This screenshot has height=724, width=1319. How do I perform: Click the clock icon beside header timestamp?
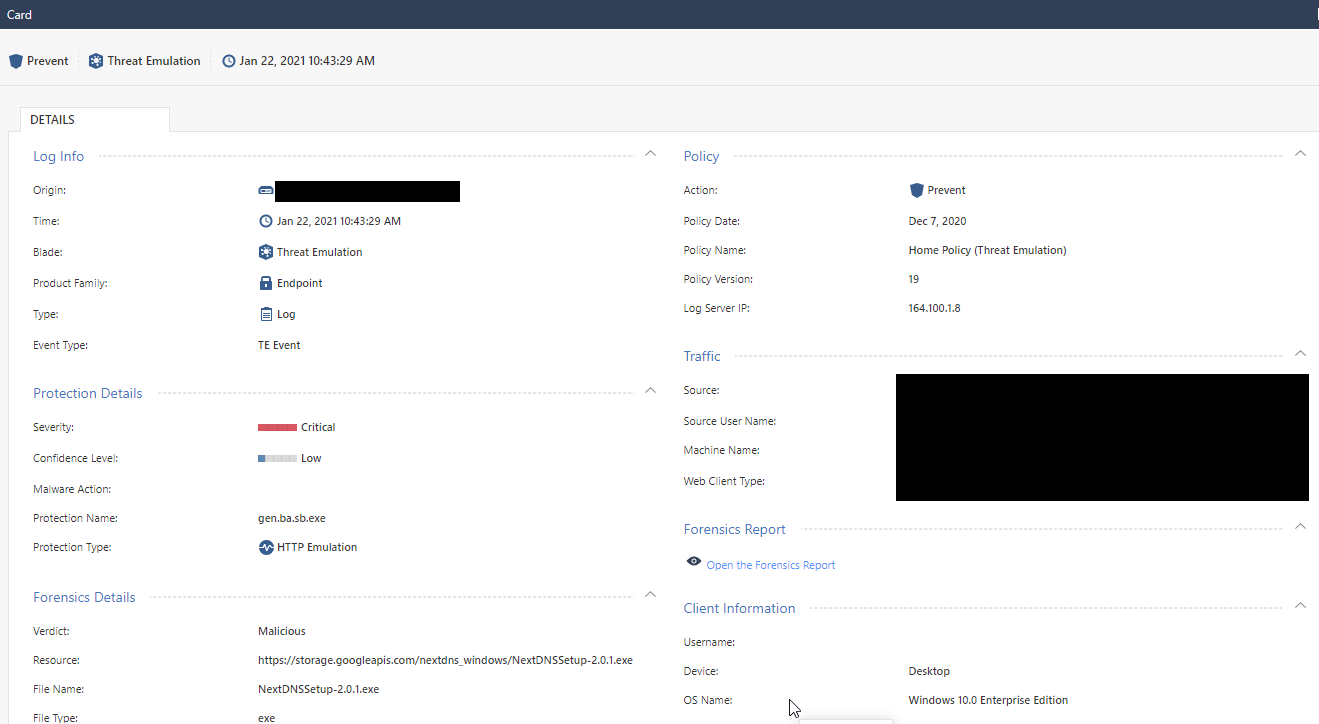pos(229,61)
